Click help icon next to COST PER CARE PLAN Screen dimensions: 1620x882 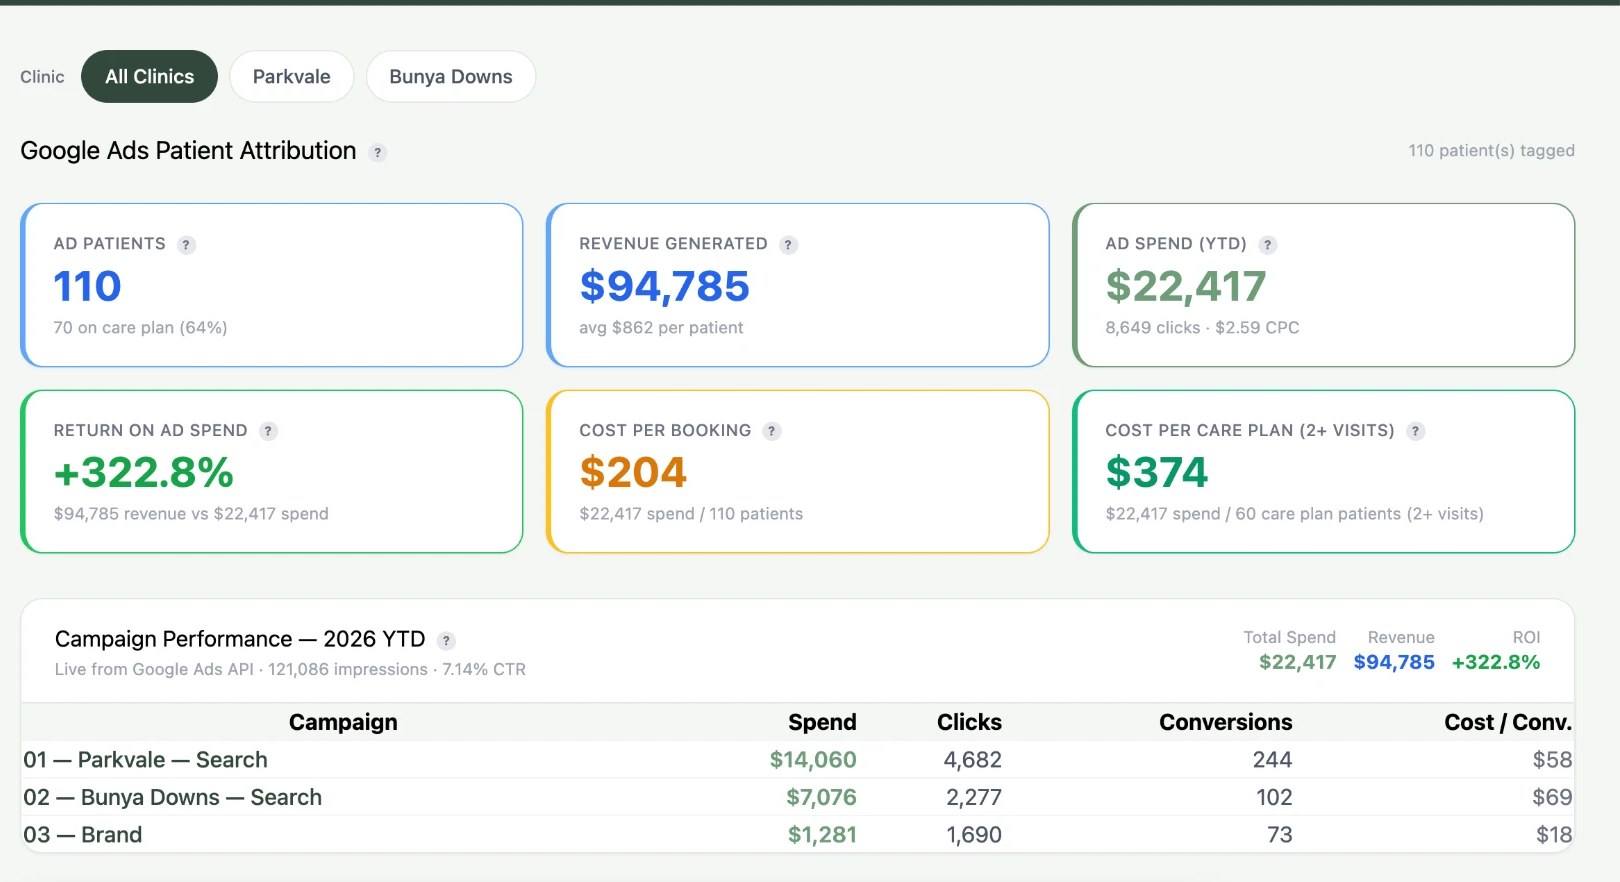click(x=1415, y=431)
